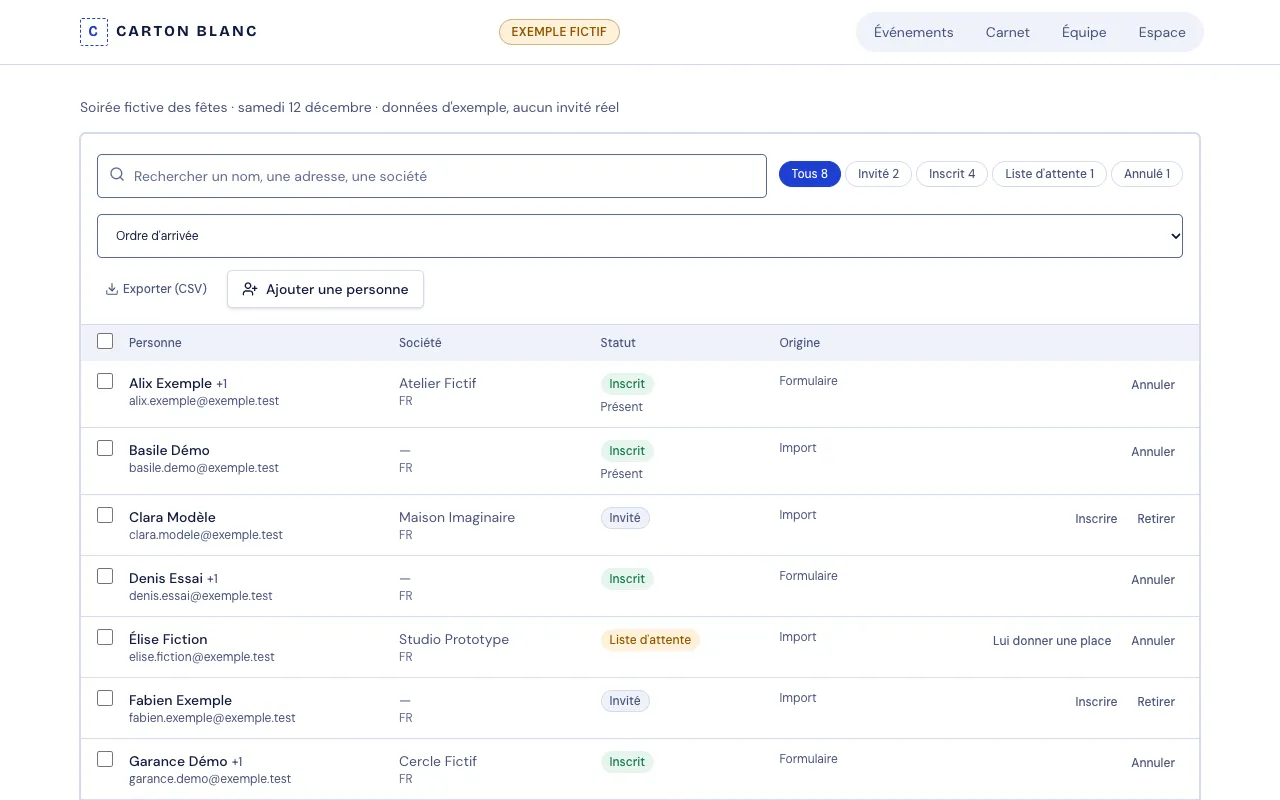Click "Lui donner une place" for Élise Fiction
Viewport: 1280px width, 800px height.
pyautogui.click(x=1052, y=641)
